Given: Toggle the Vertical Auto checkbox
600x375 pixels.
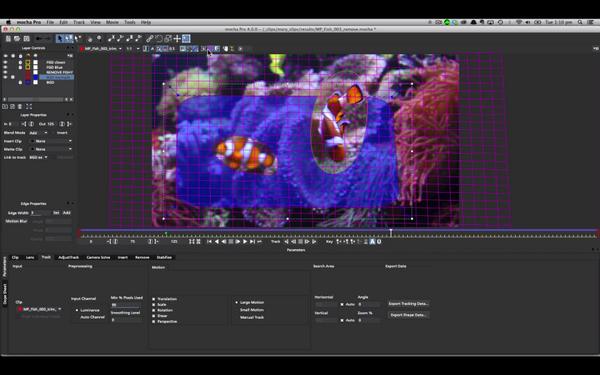Looking at the screenshot, I should 342,320.
